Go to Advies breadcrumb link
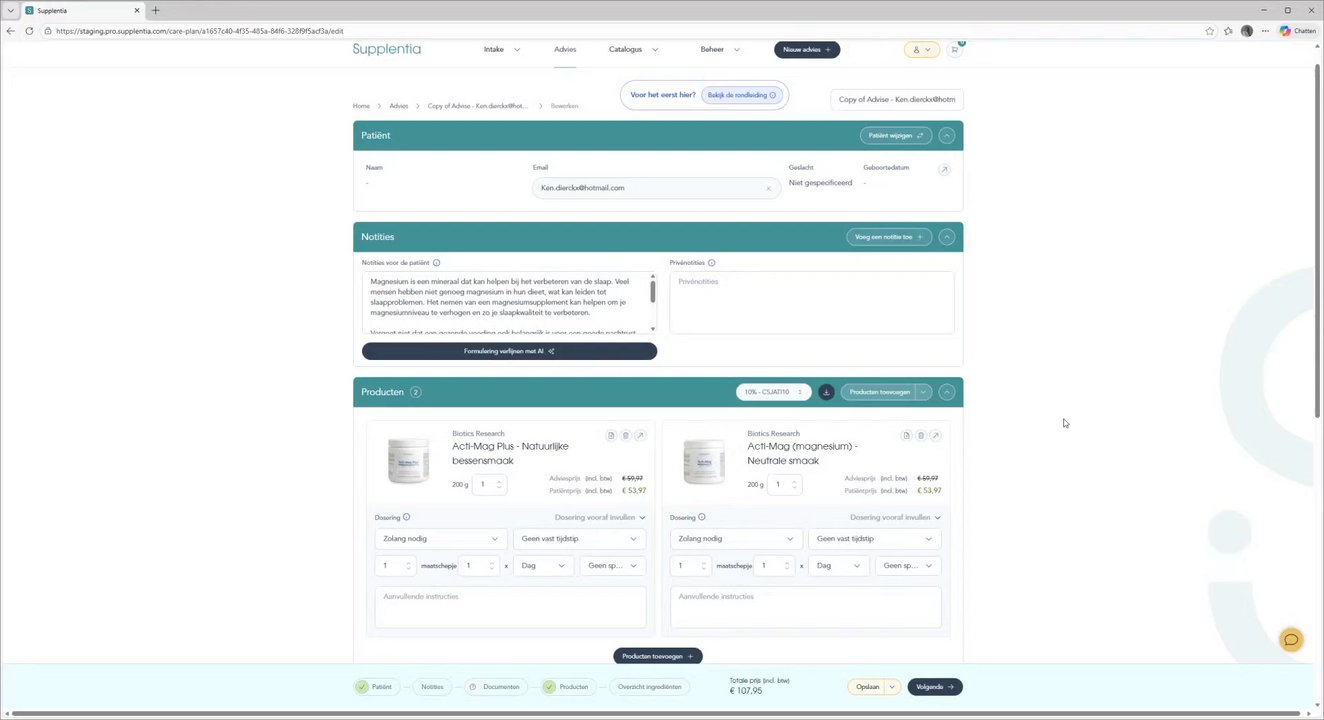This screenshot has width=1324, height=720. 399,106
